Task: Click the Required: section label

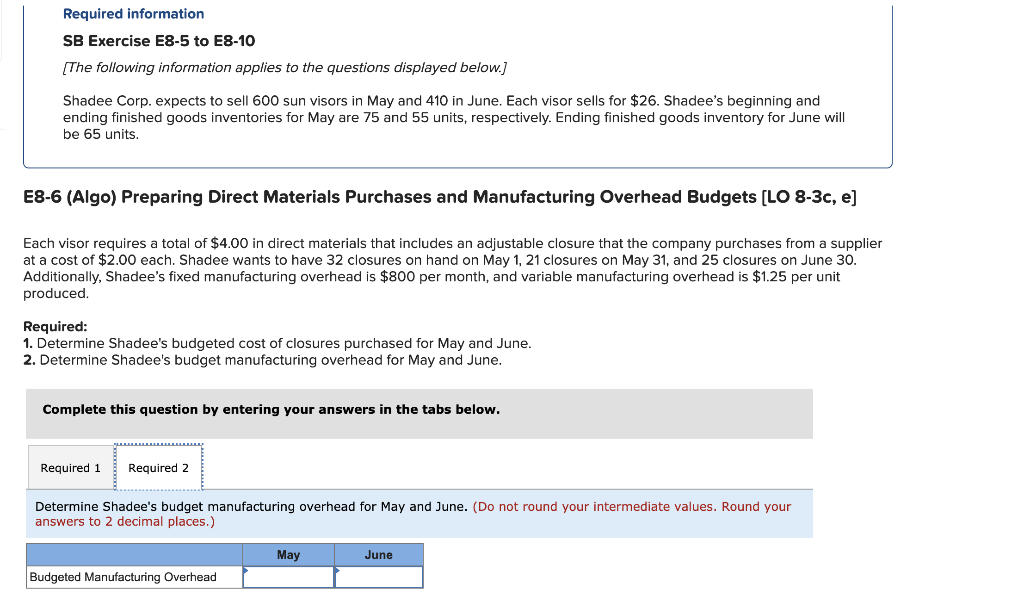Action: (x=54, y=326)
